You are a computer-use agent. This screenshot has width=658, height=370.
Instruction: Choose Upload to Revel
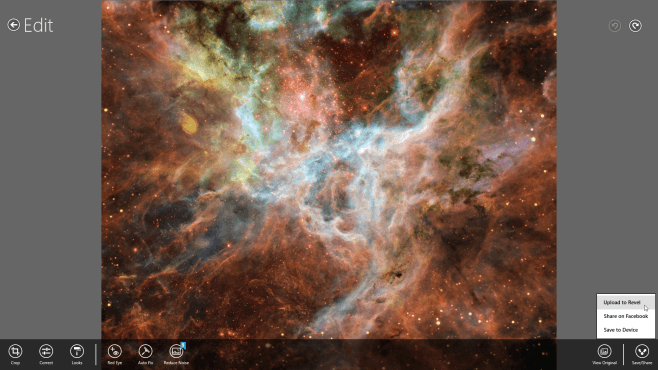(x=626, y=302)
